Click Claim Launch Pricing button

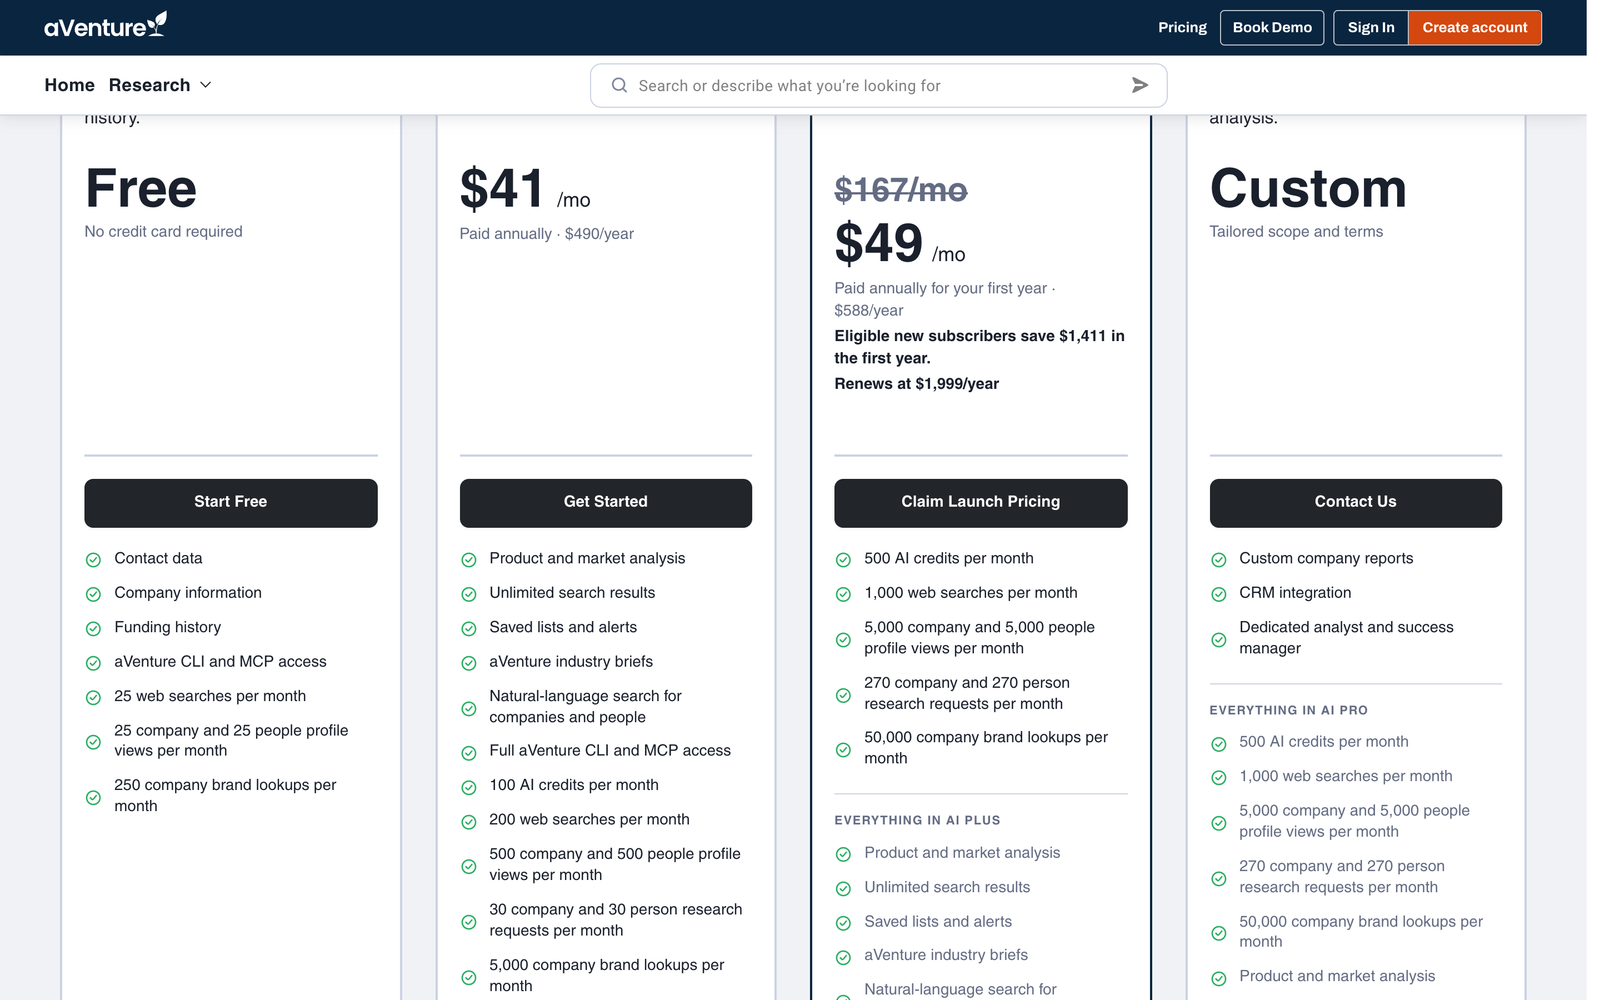tap(981, 502)
